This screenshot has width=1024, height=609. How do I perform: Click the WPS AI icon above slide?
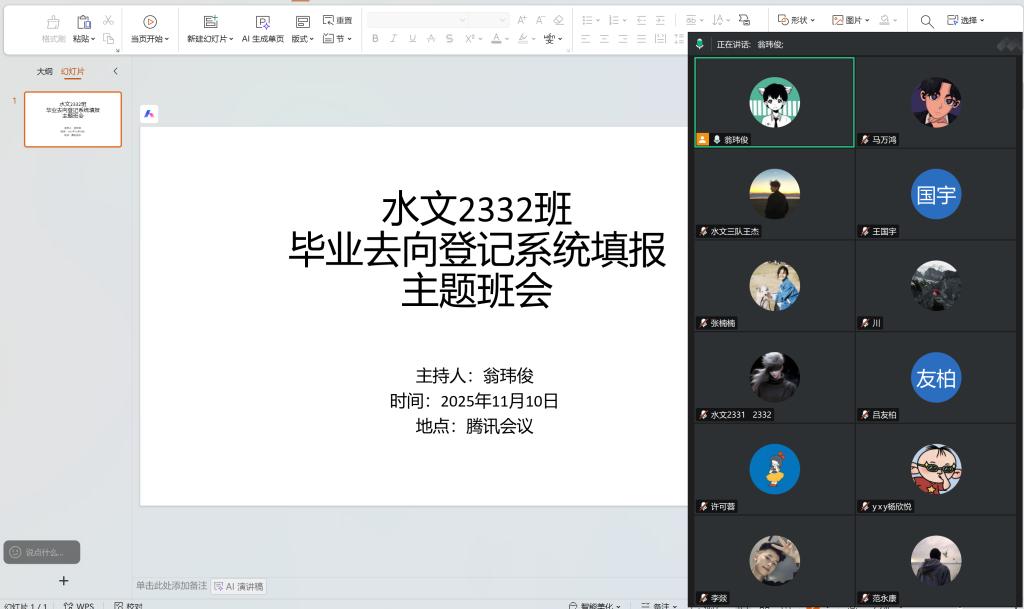coord(149,114)
